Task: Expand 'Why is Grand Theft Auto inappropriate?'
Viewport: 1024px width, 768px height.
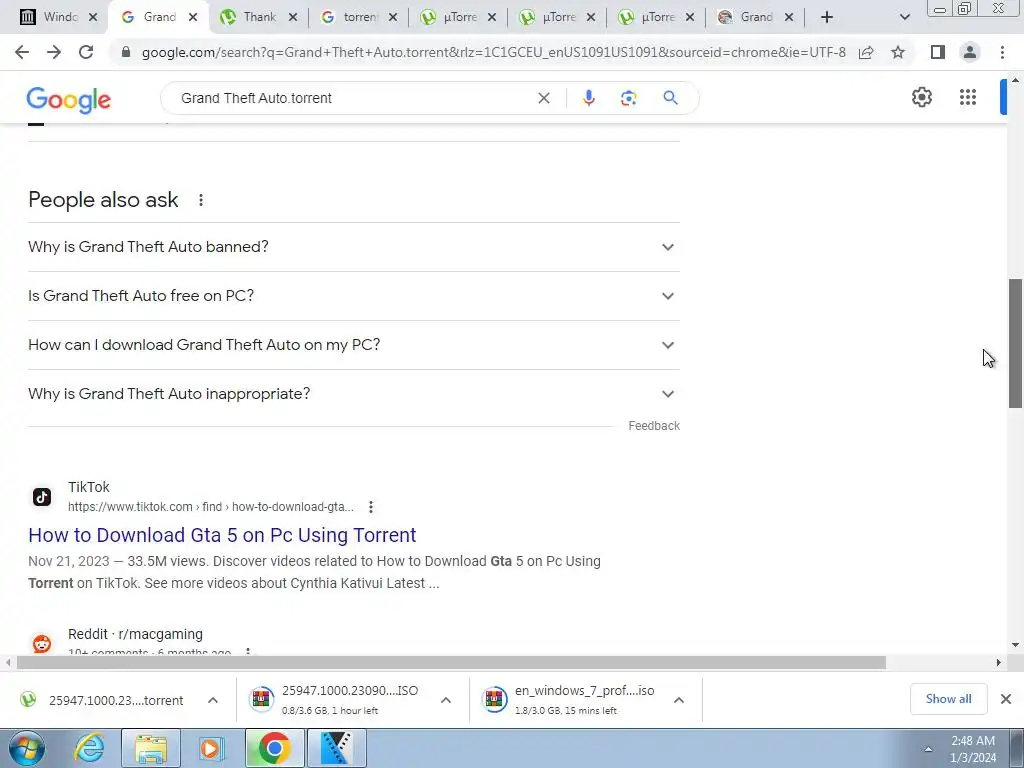Action: pyautogui.click(x=354, y=394)
